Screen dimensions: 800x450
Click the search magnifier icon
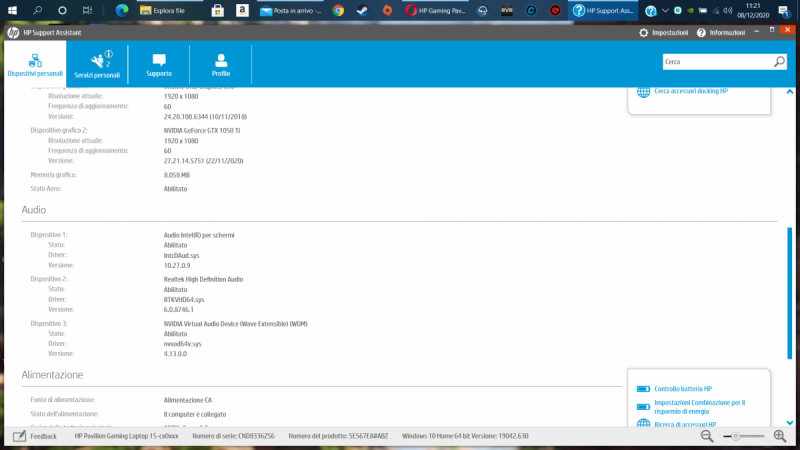click(x=779, y=62)
